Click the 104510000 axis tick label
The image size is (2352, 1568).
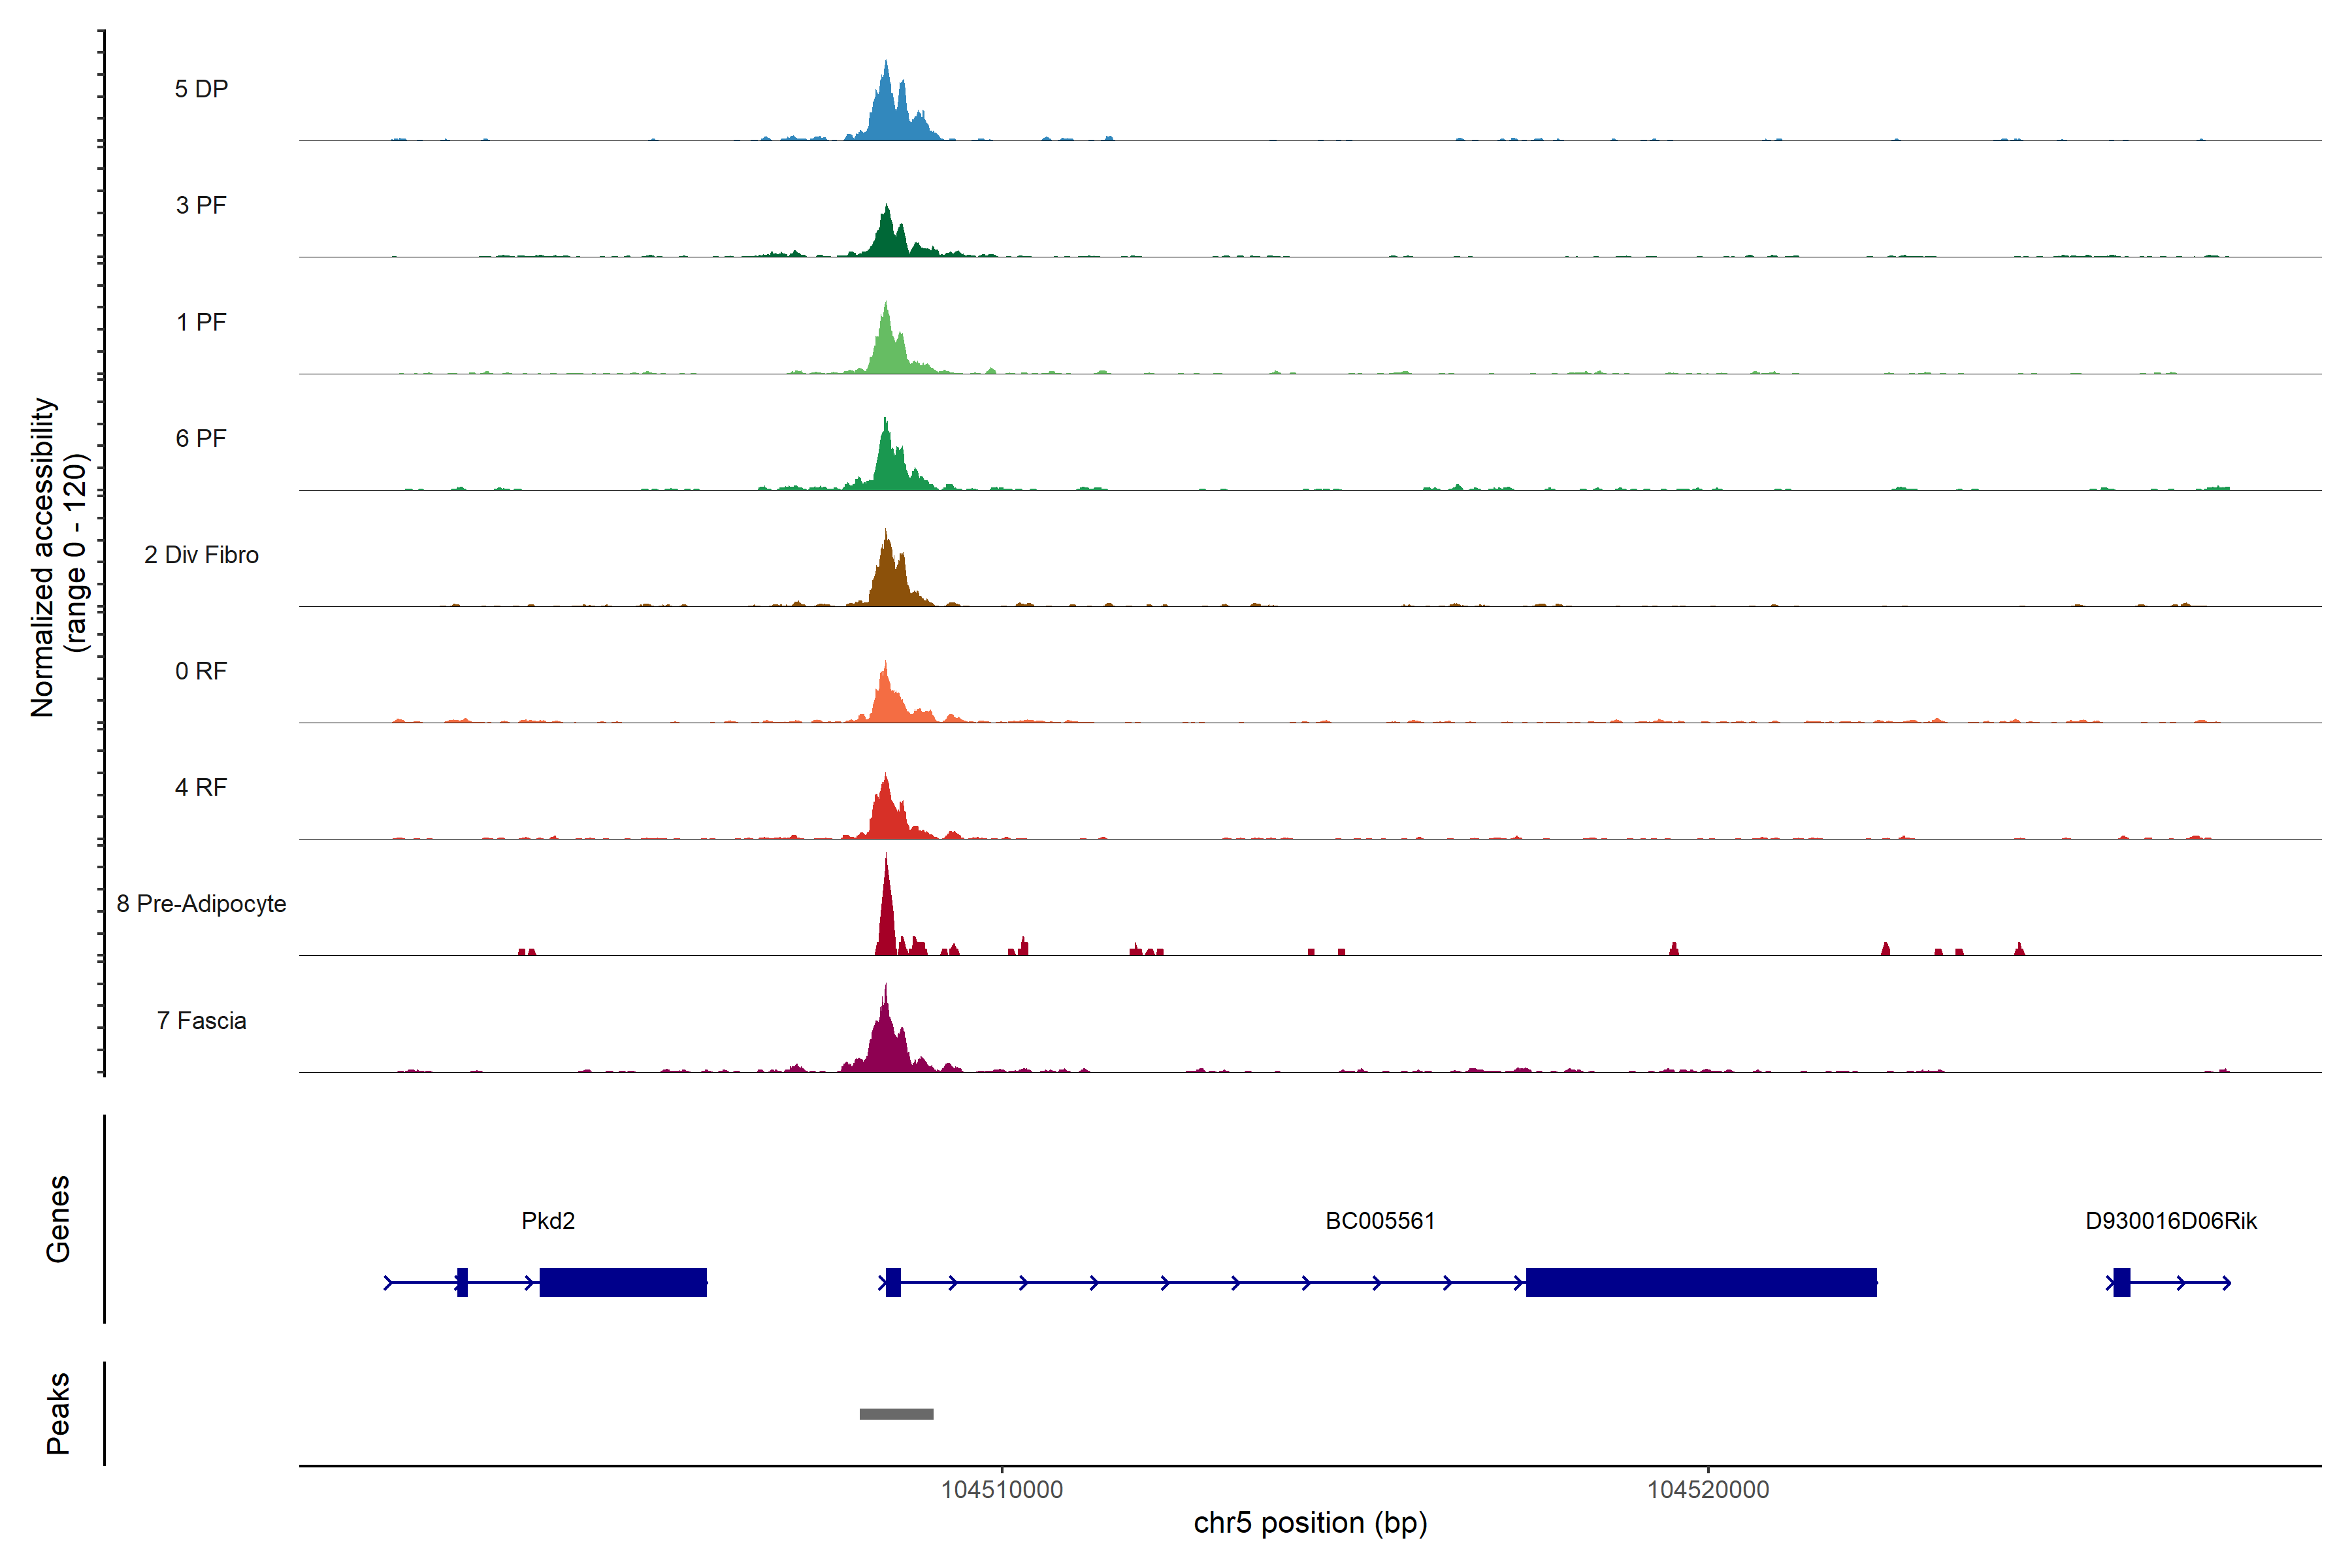(1002, 1490)
